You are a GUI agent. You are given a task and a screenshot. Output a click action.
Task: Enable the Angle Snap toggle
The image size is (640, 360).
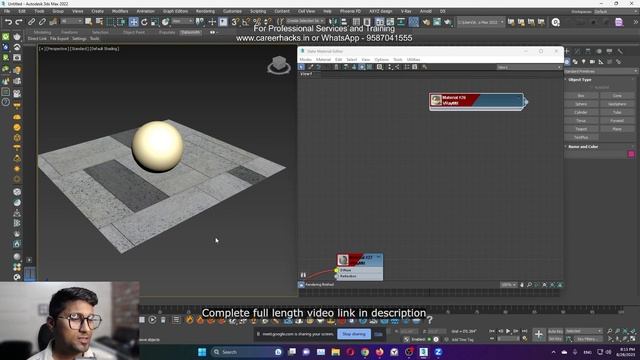(x=246, y=22)
